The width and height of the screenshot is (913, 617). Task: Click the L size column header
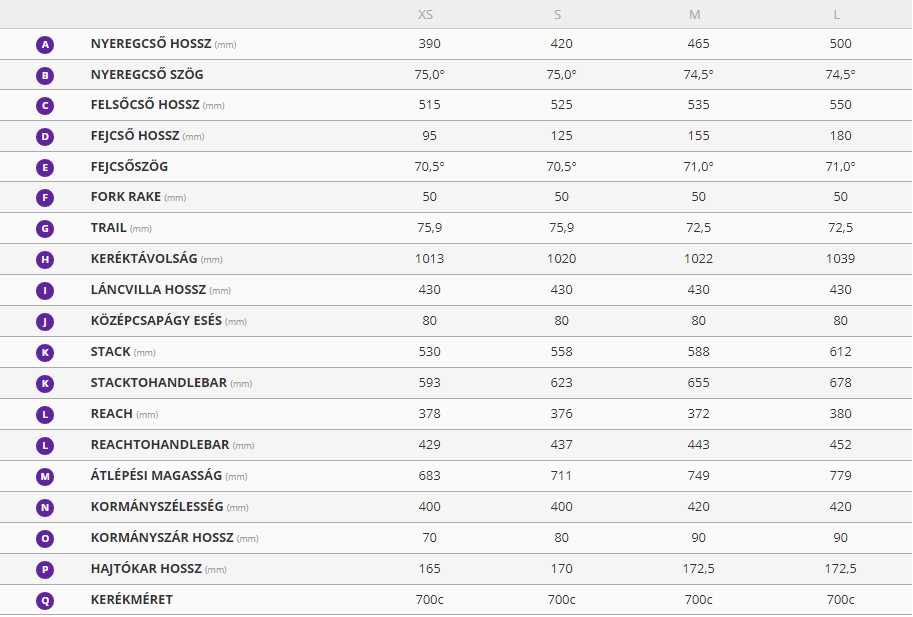coord(837,15)
